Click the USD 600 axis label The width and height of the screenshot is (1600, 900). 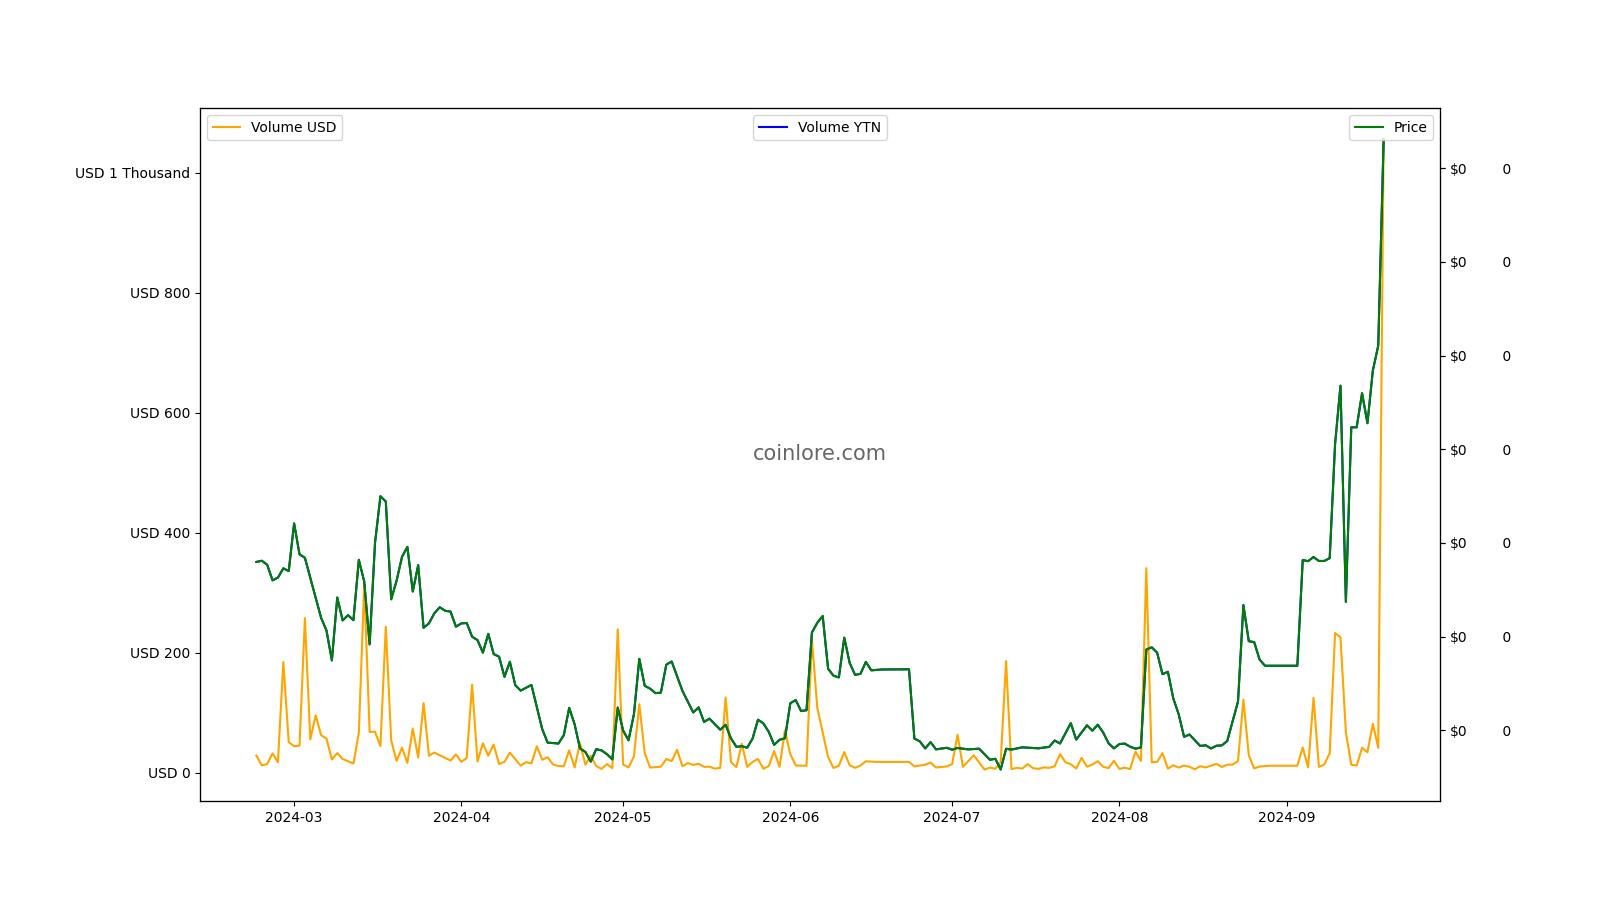point(160,413)
